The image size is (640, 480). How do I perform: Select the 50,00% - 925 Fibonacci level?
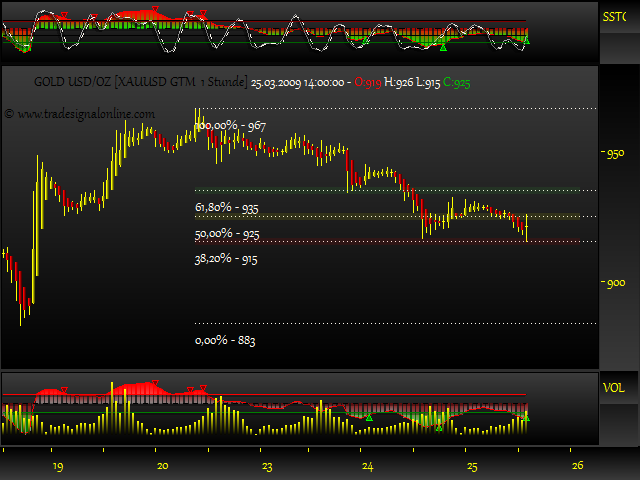pos(227,233)
